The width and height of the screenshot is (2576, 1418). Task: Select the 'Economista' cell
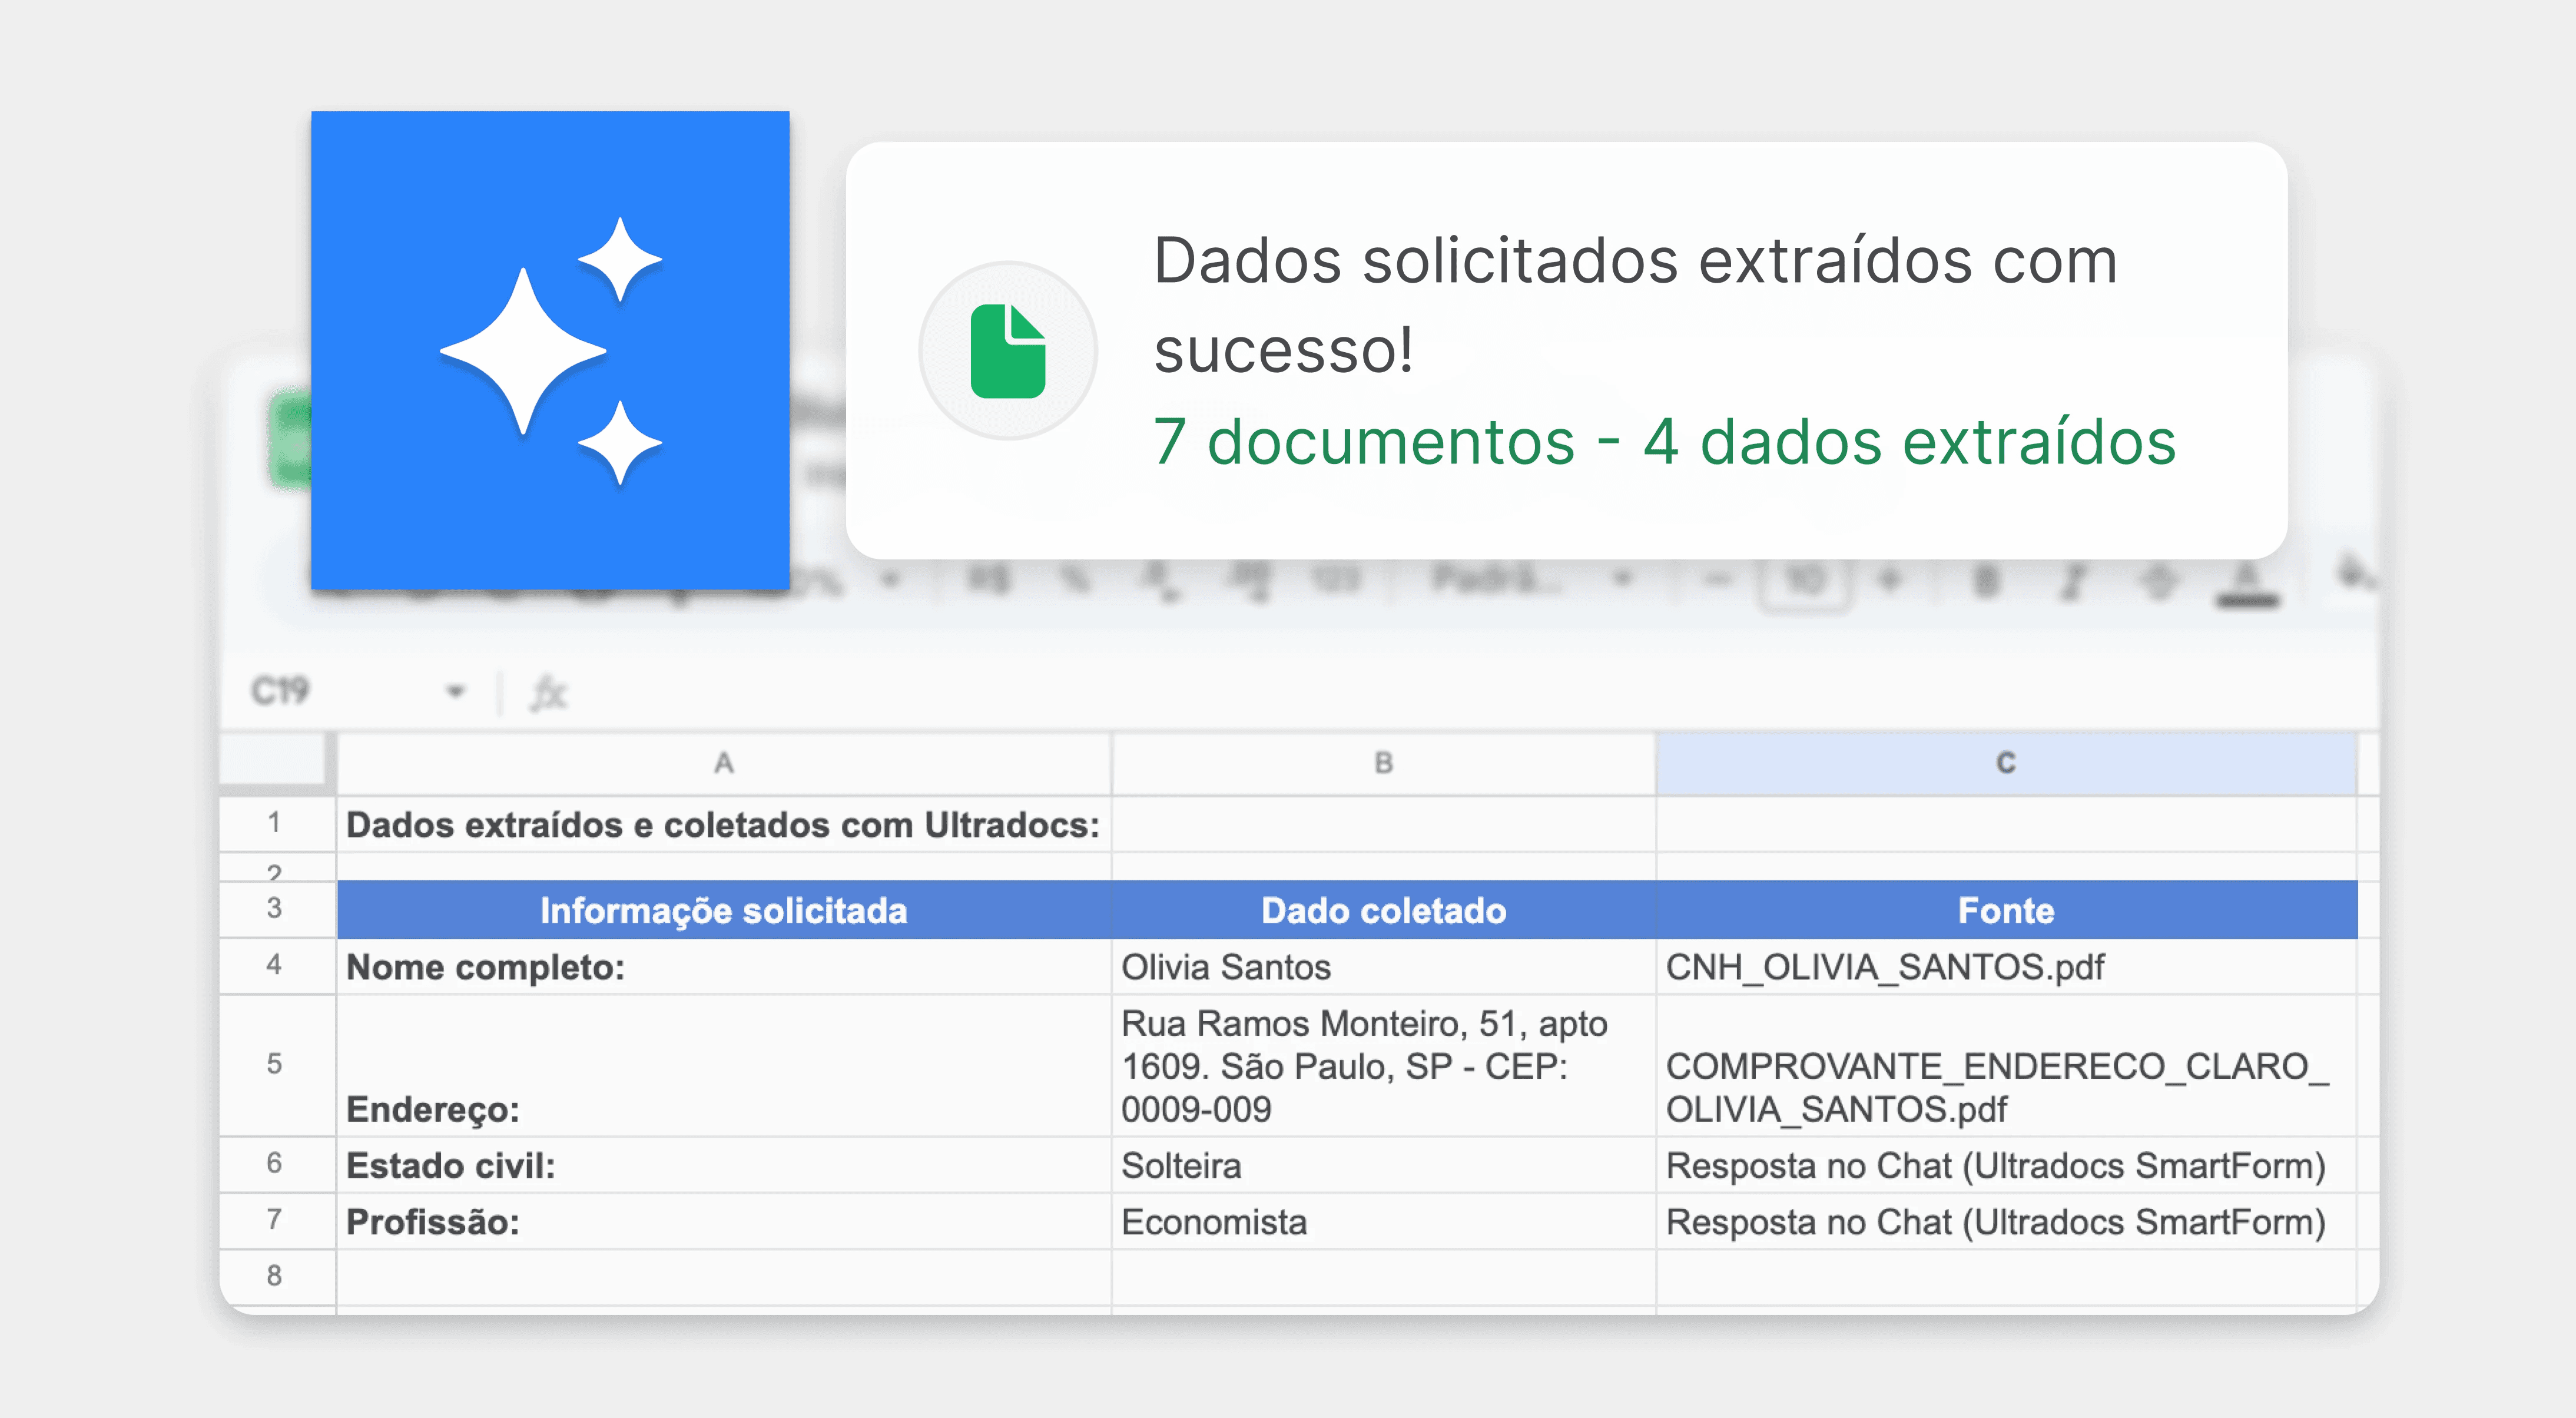pyautogui.click(x=1384, y=1221)
